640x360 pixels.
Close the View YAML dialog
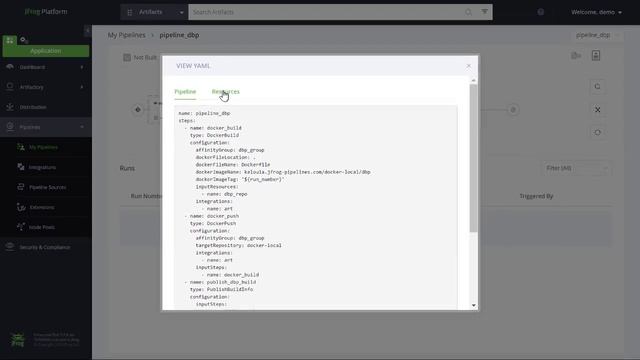[x=469, y=66]
